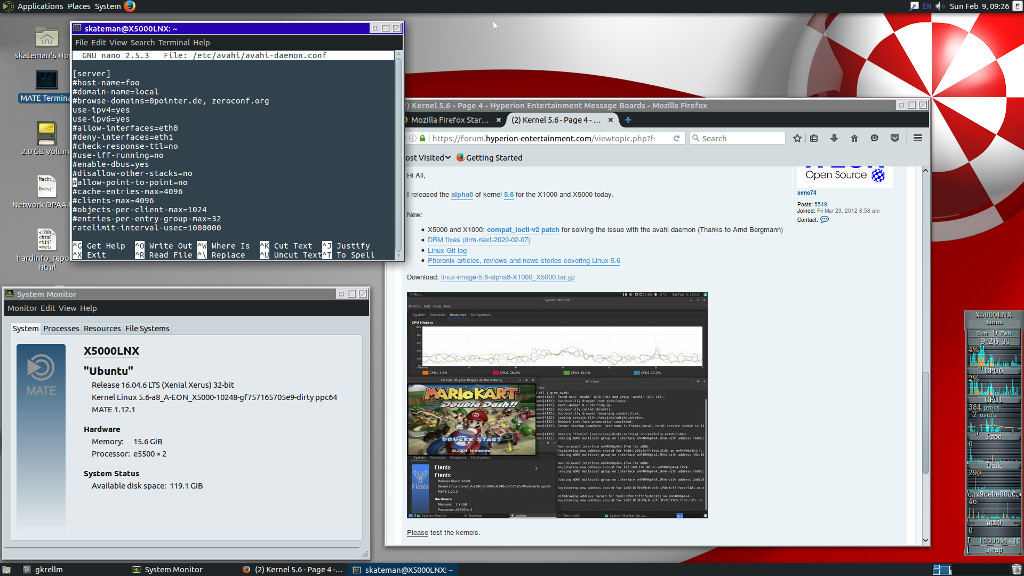Open the Pocket icon in Firefox toolbar
Screen dimensions: 1024x576
pyautogui.click(x=895, y=138)
